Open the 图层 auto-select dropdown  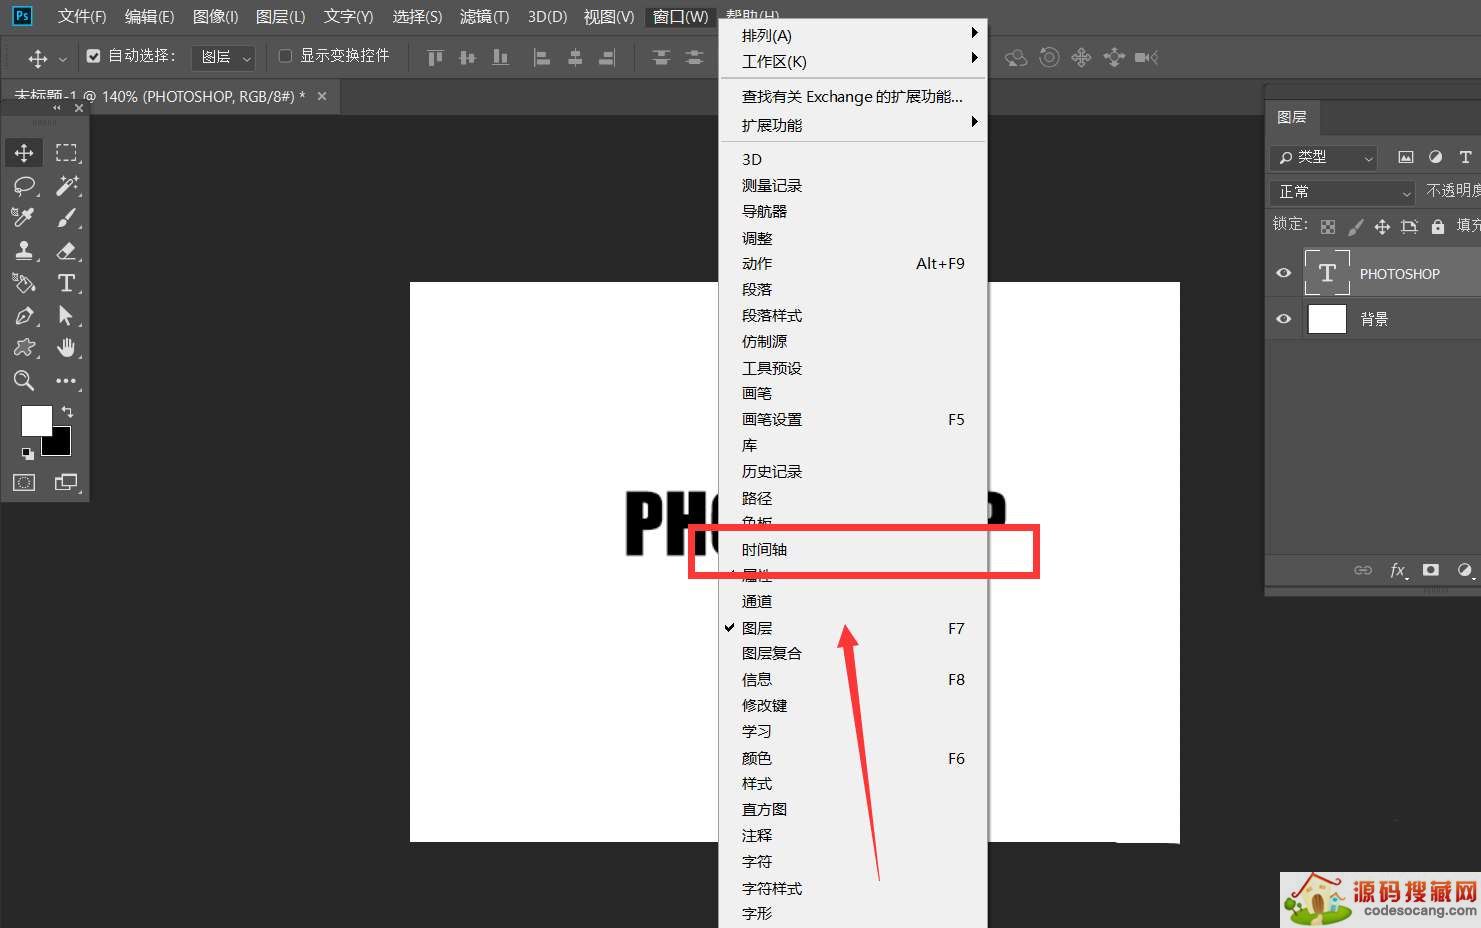click(x=223, y=58)
